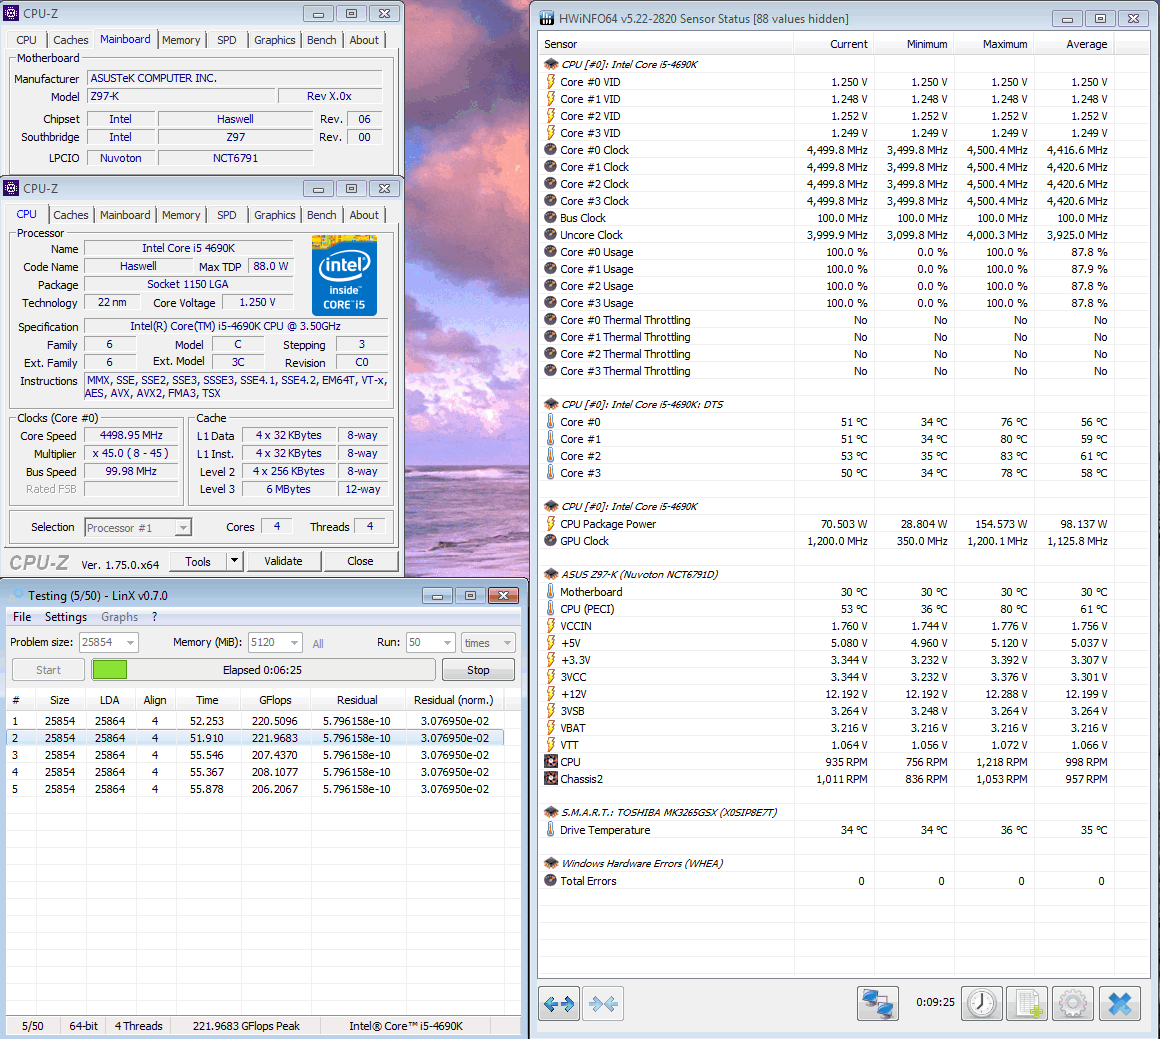The height and width of the screenshot is (1039, 1160).
Task: Click the logging sheet with green plus icon
Action: 1028,1003
